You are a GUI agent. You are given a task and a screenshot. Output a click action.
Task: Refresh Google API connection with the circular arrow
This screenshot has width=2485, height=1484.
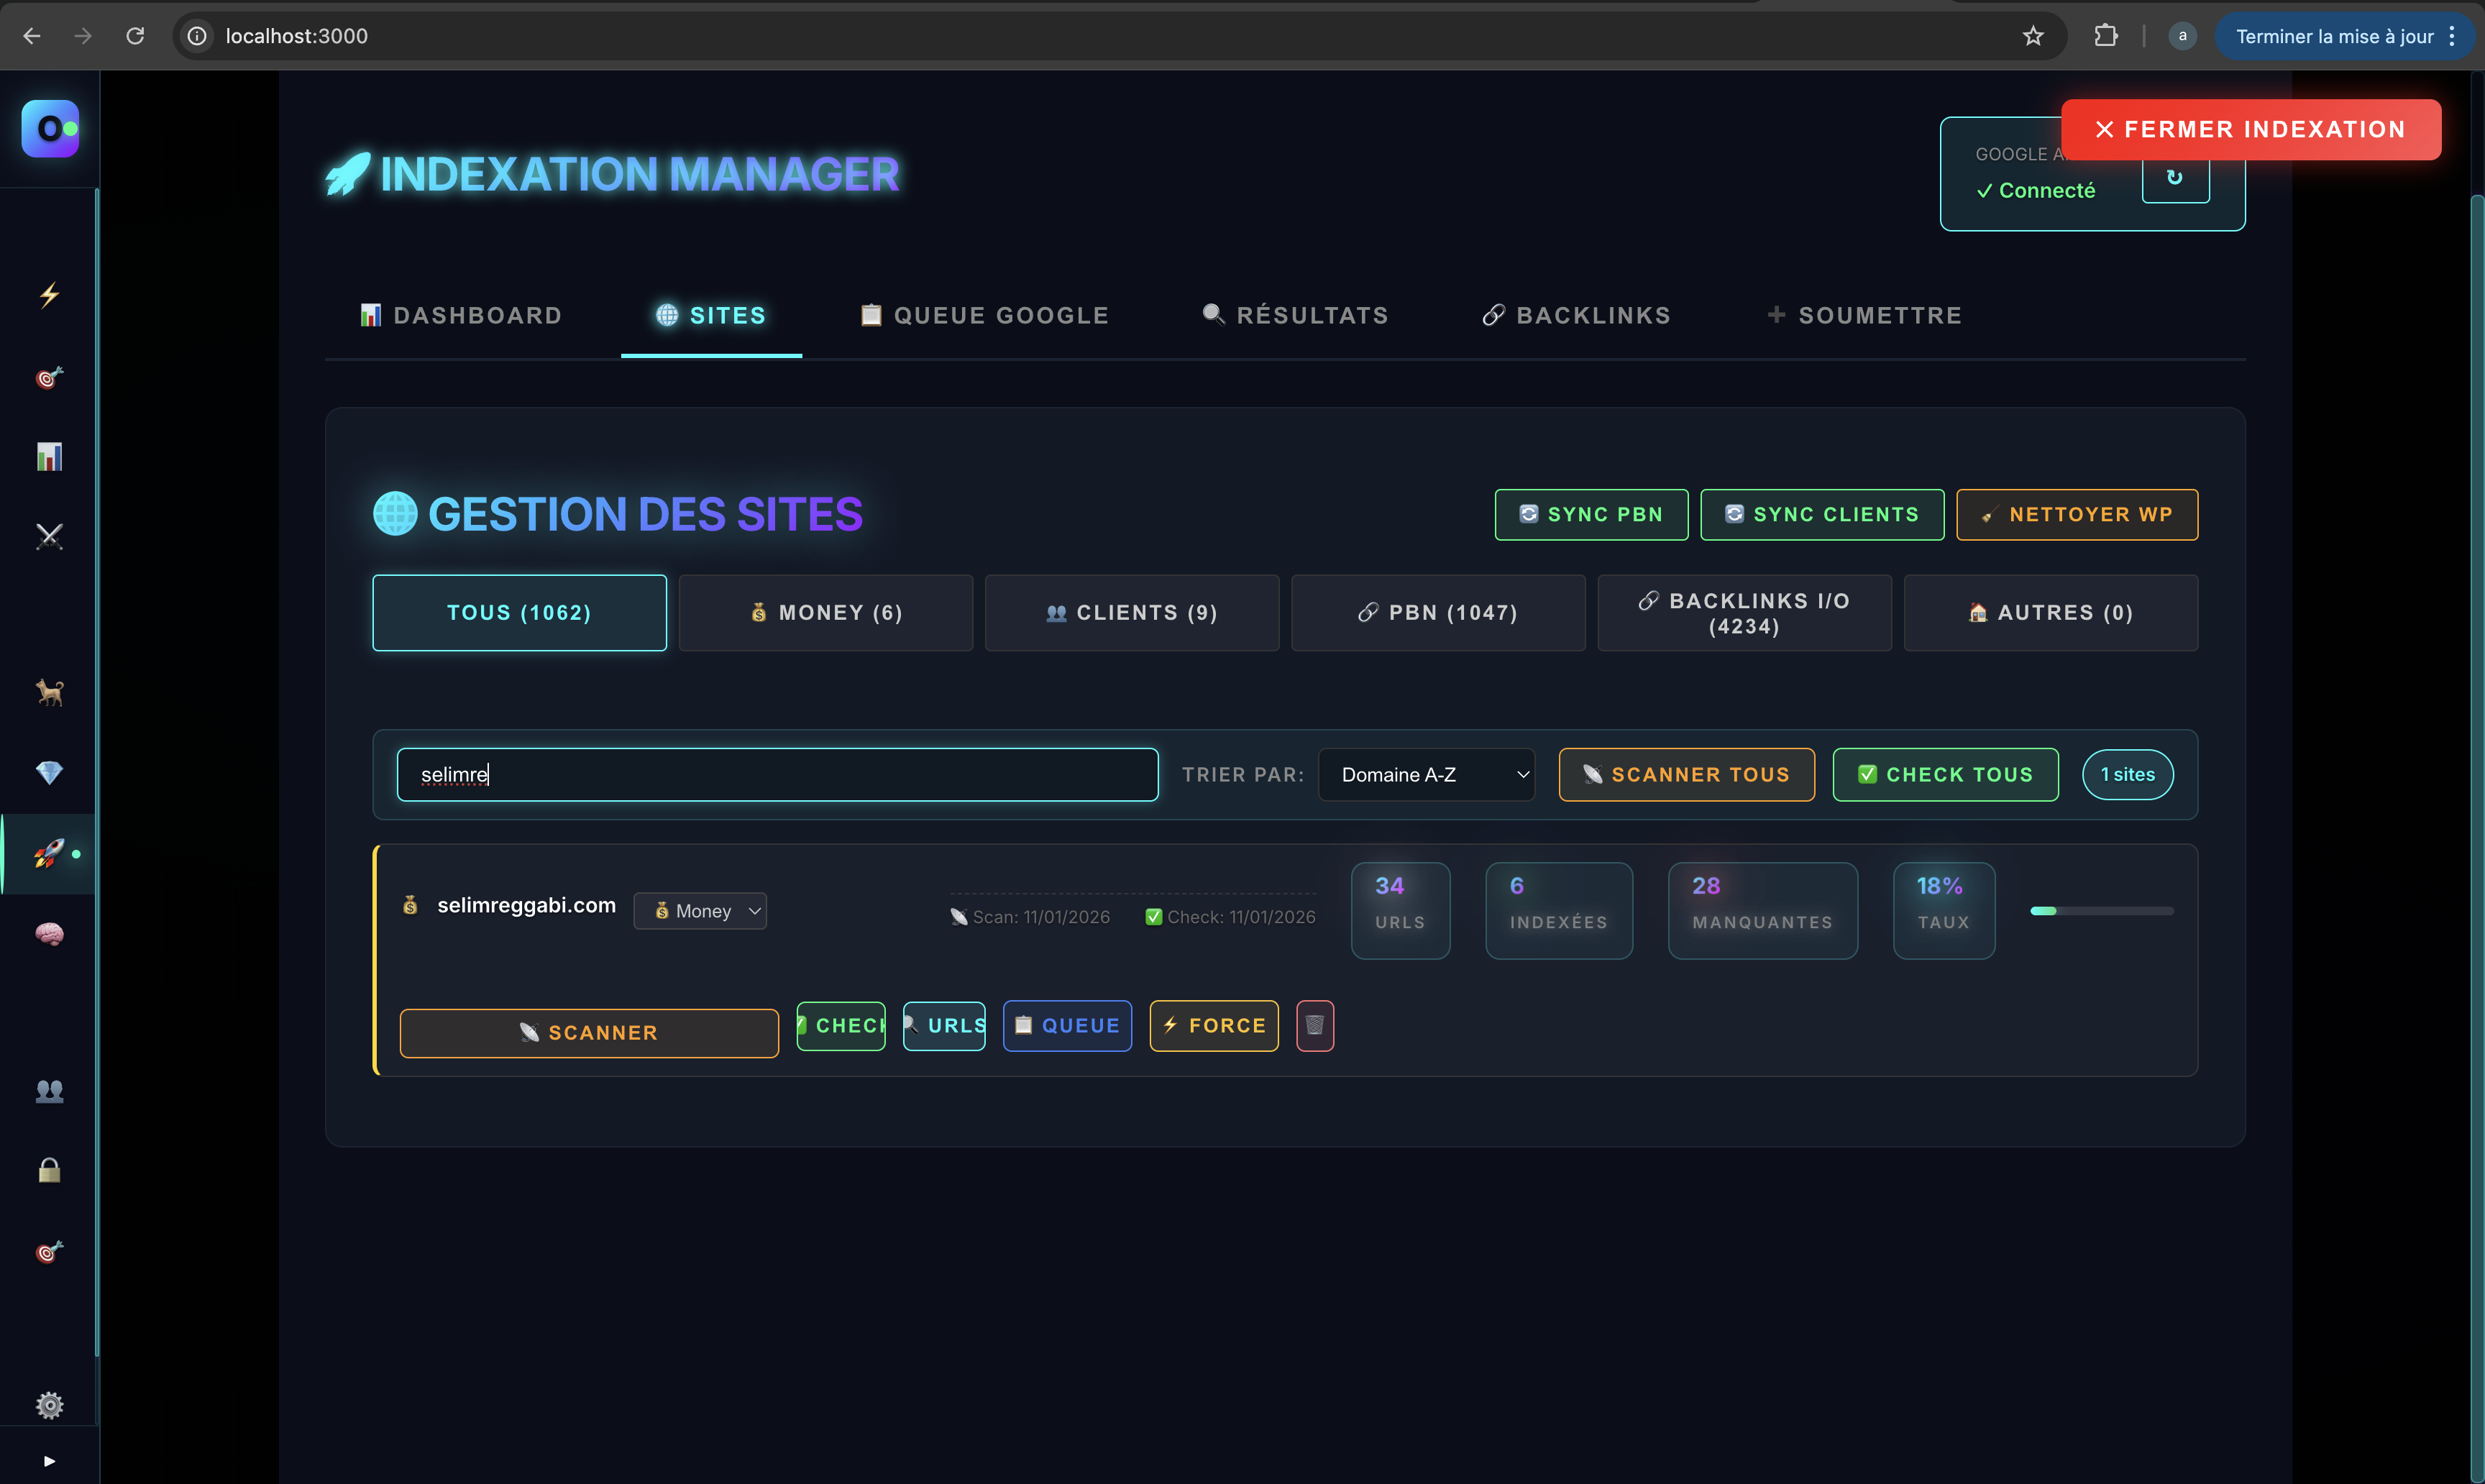pos(2176,178)
